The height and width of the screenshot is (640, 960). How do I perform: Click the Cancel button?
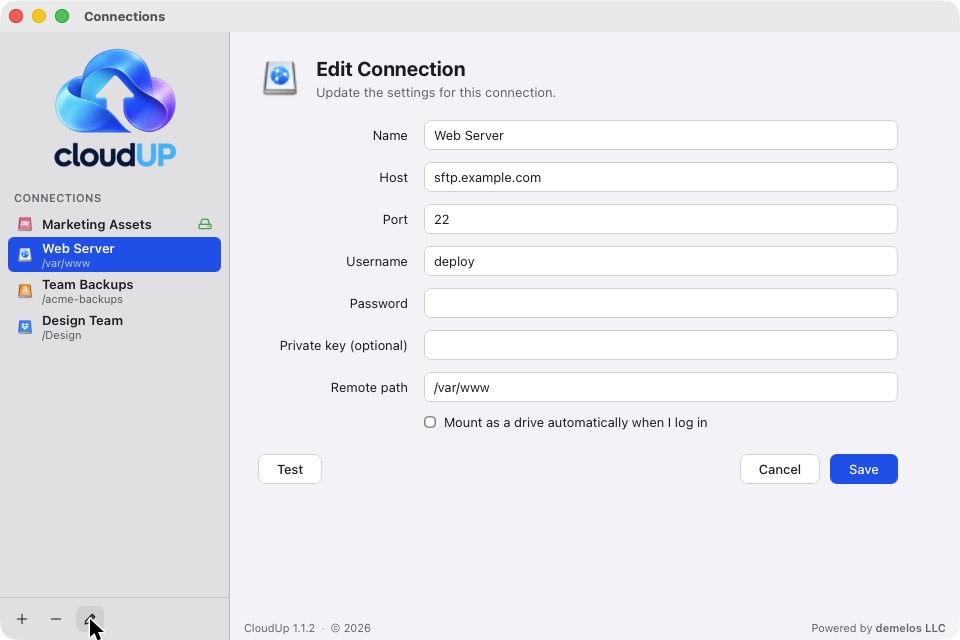click(x=779, y=469)
